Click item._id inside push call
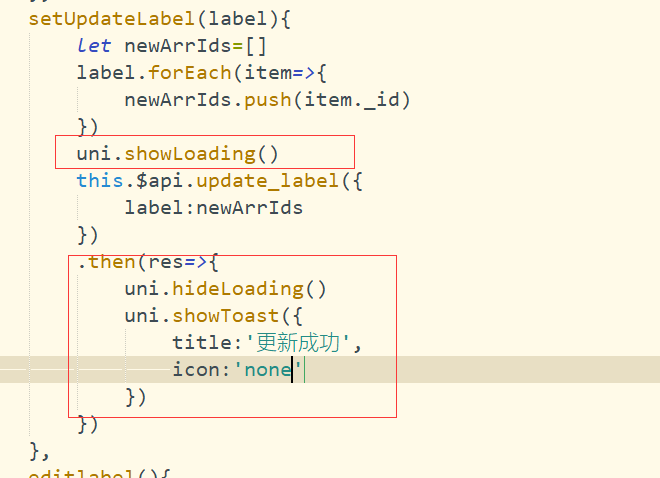Image resolution: width=660 pixels, height=478 pixels. 351,100
